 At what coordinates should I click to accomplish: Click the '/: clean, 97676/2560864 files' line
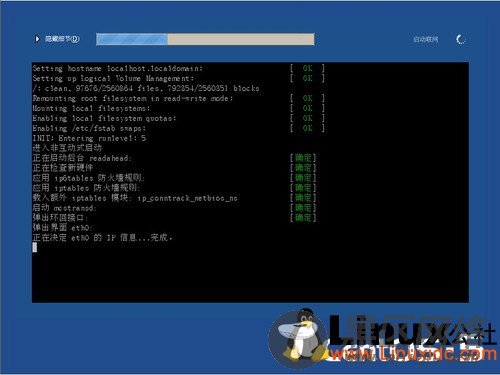146,89
